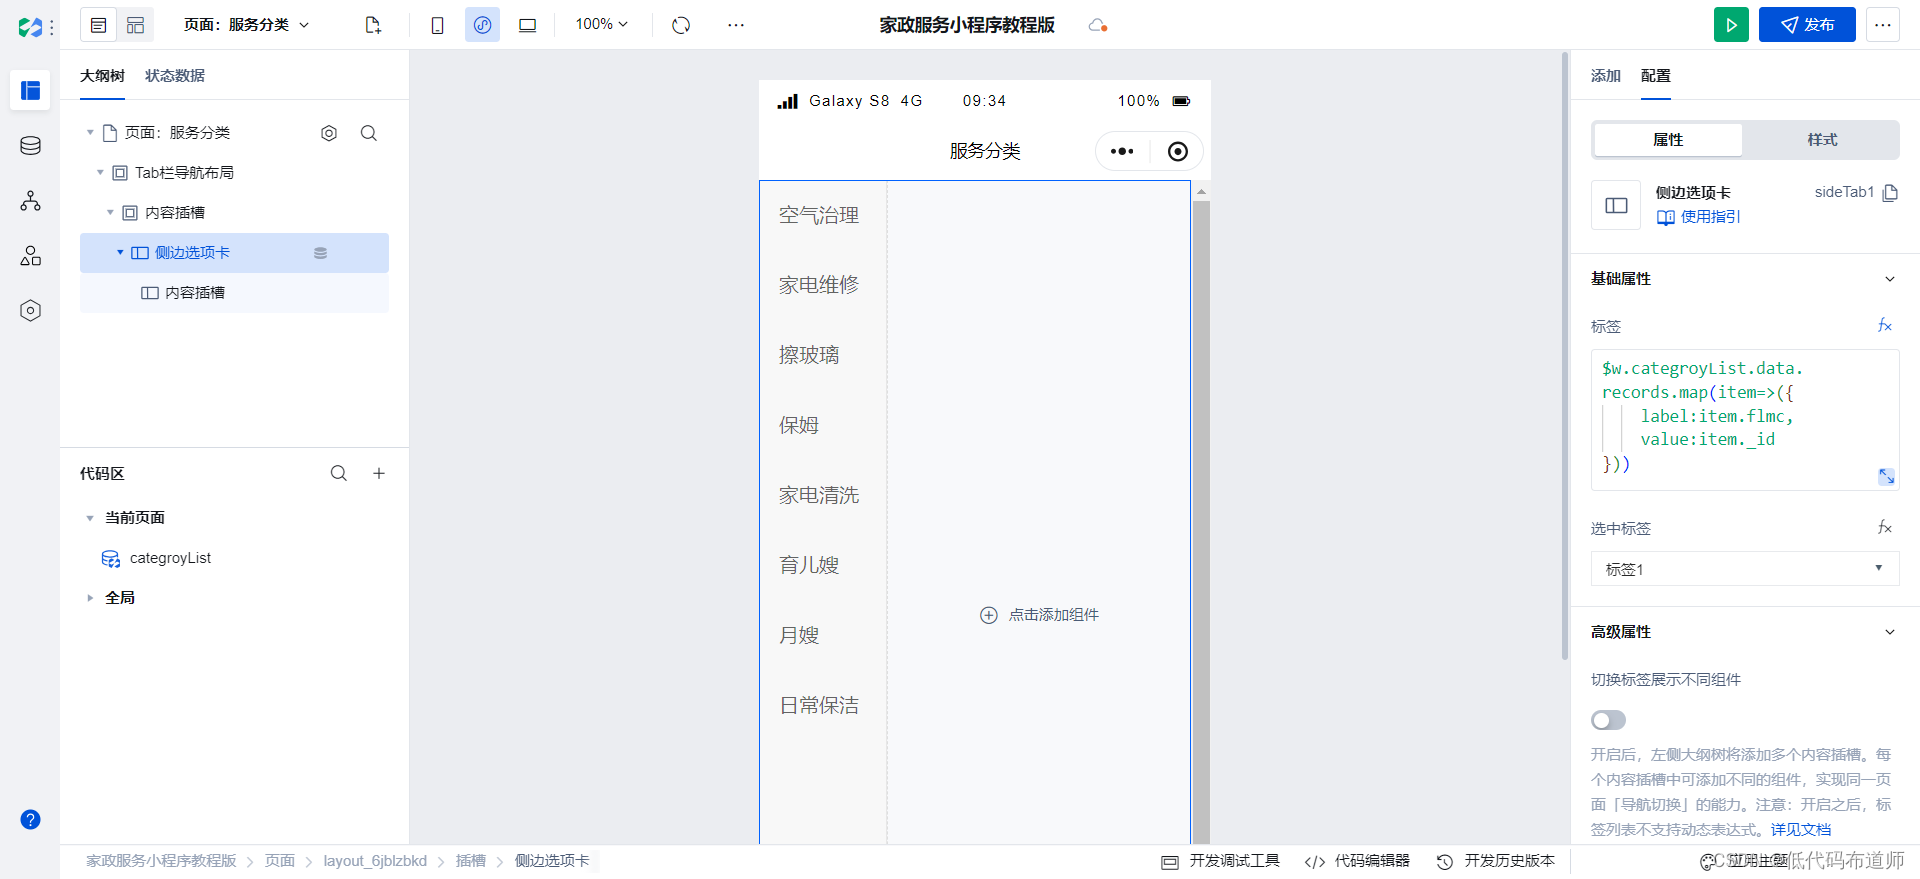1920x879 pixels.
Task: Switch to the 配置 tab
Action: tap(1656, 76)
